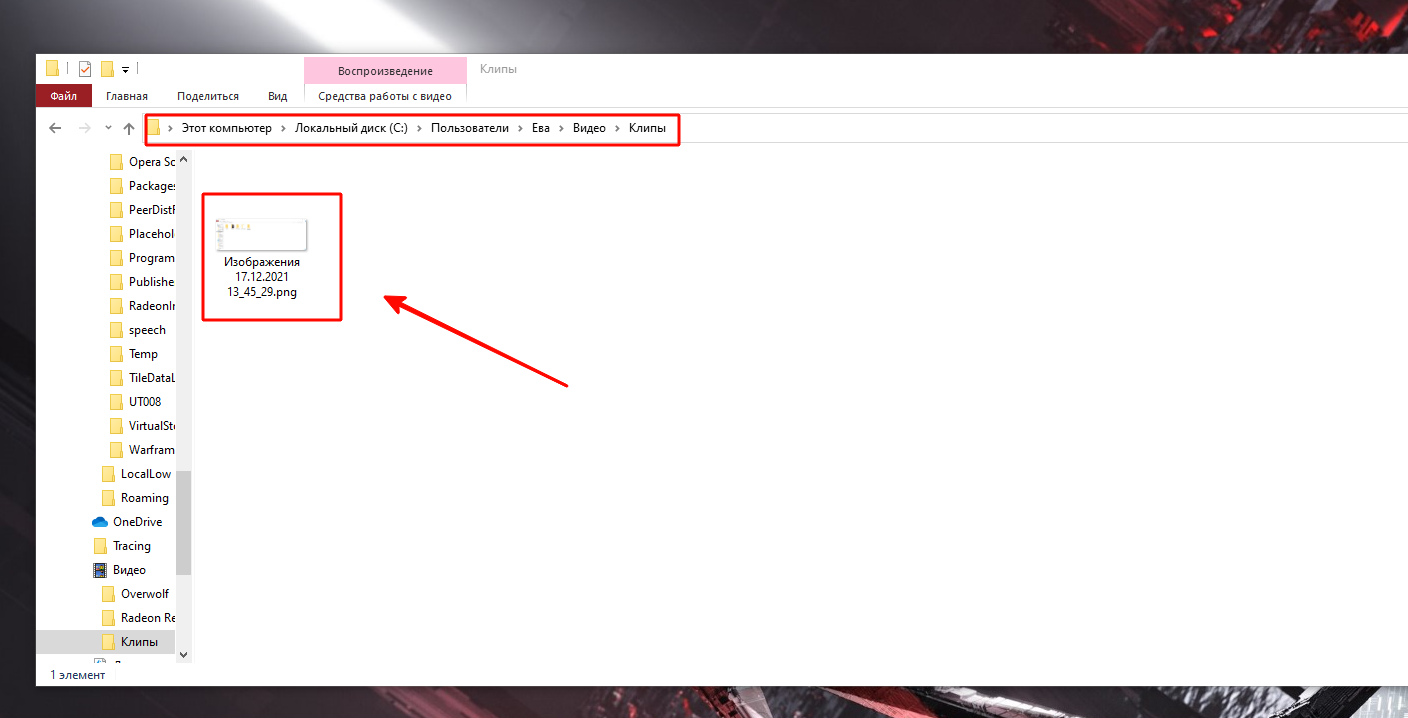Select the PeerDist folder in the tree
The height and width of the screenshot is (718, 1408).
142,210
